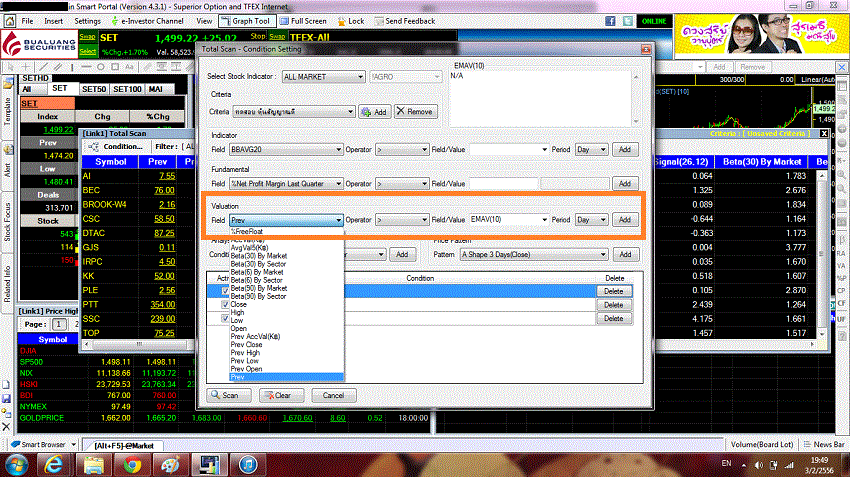Screen dimensions: 850x477
Task: Open the Valuation Period Day dropdown
Action: [591, 220]
